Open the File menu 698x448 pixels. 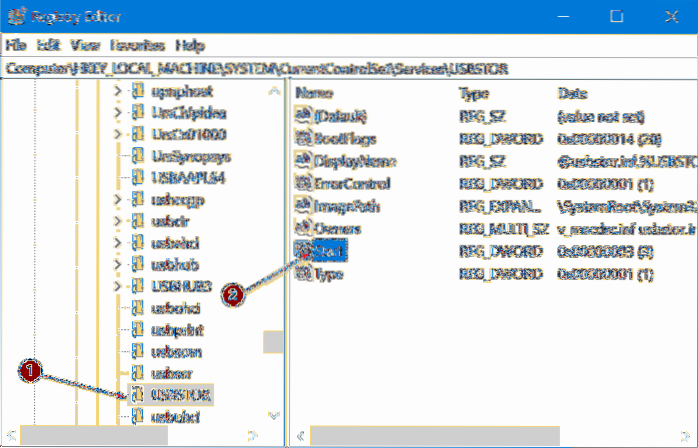click(16, 45)
